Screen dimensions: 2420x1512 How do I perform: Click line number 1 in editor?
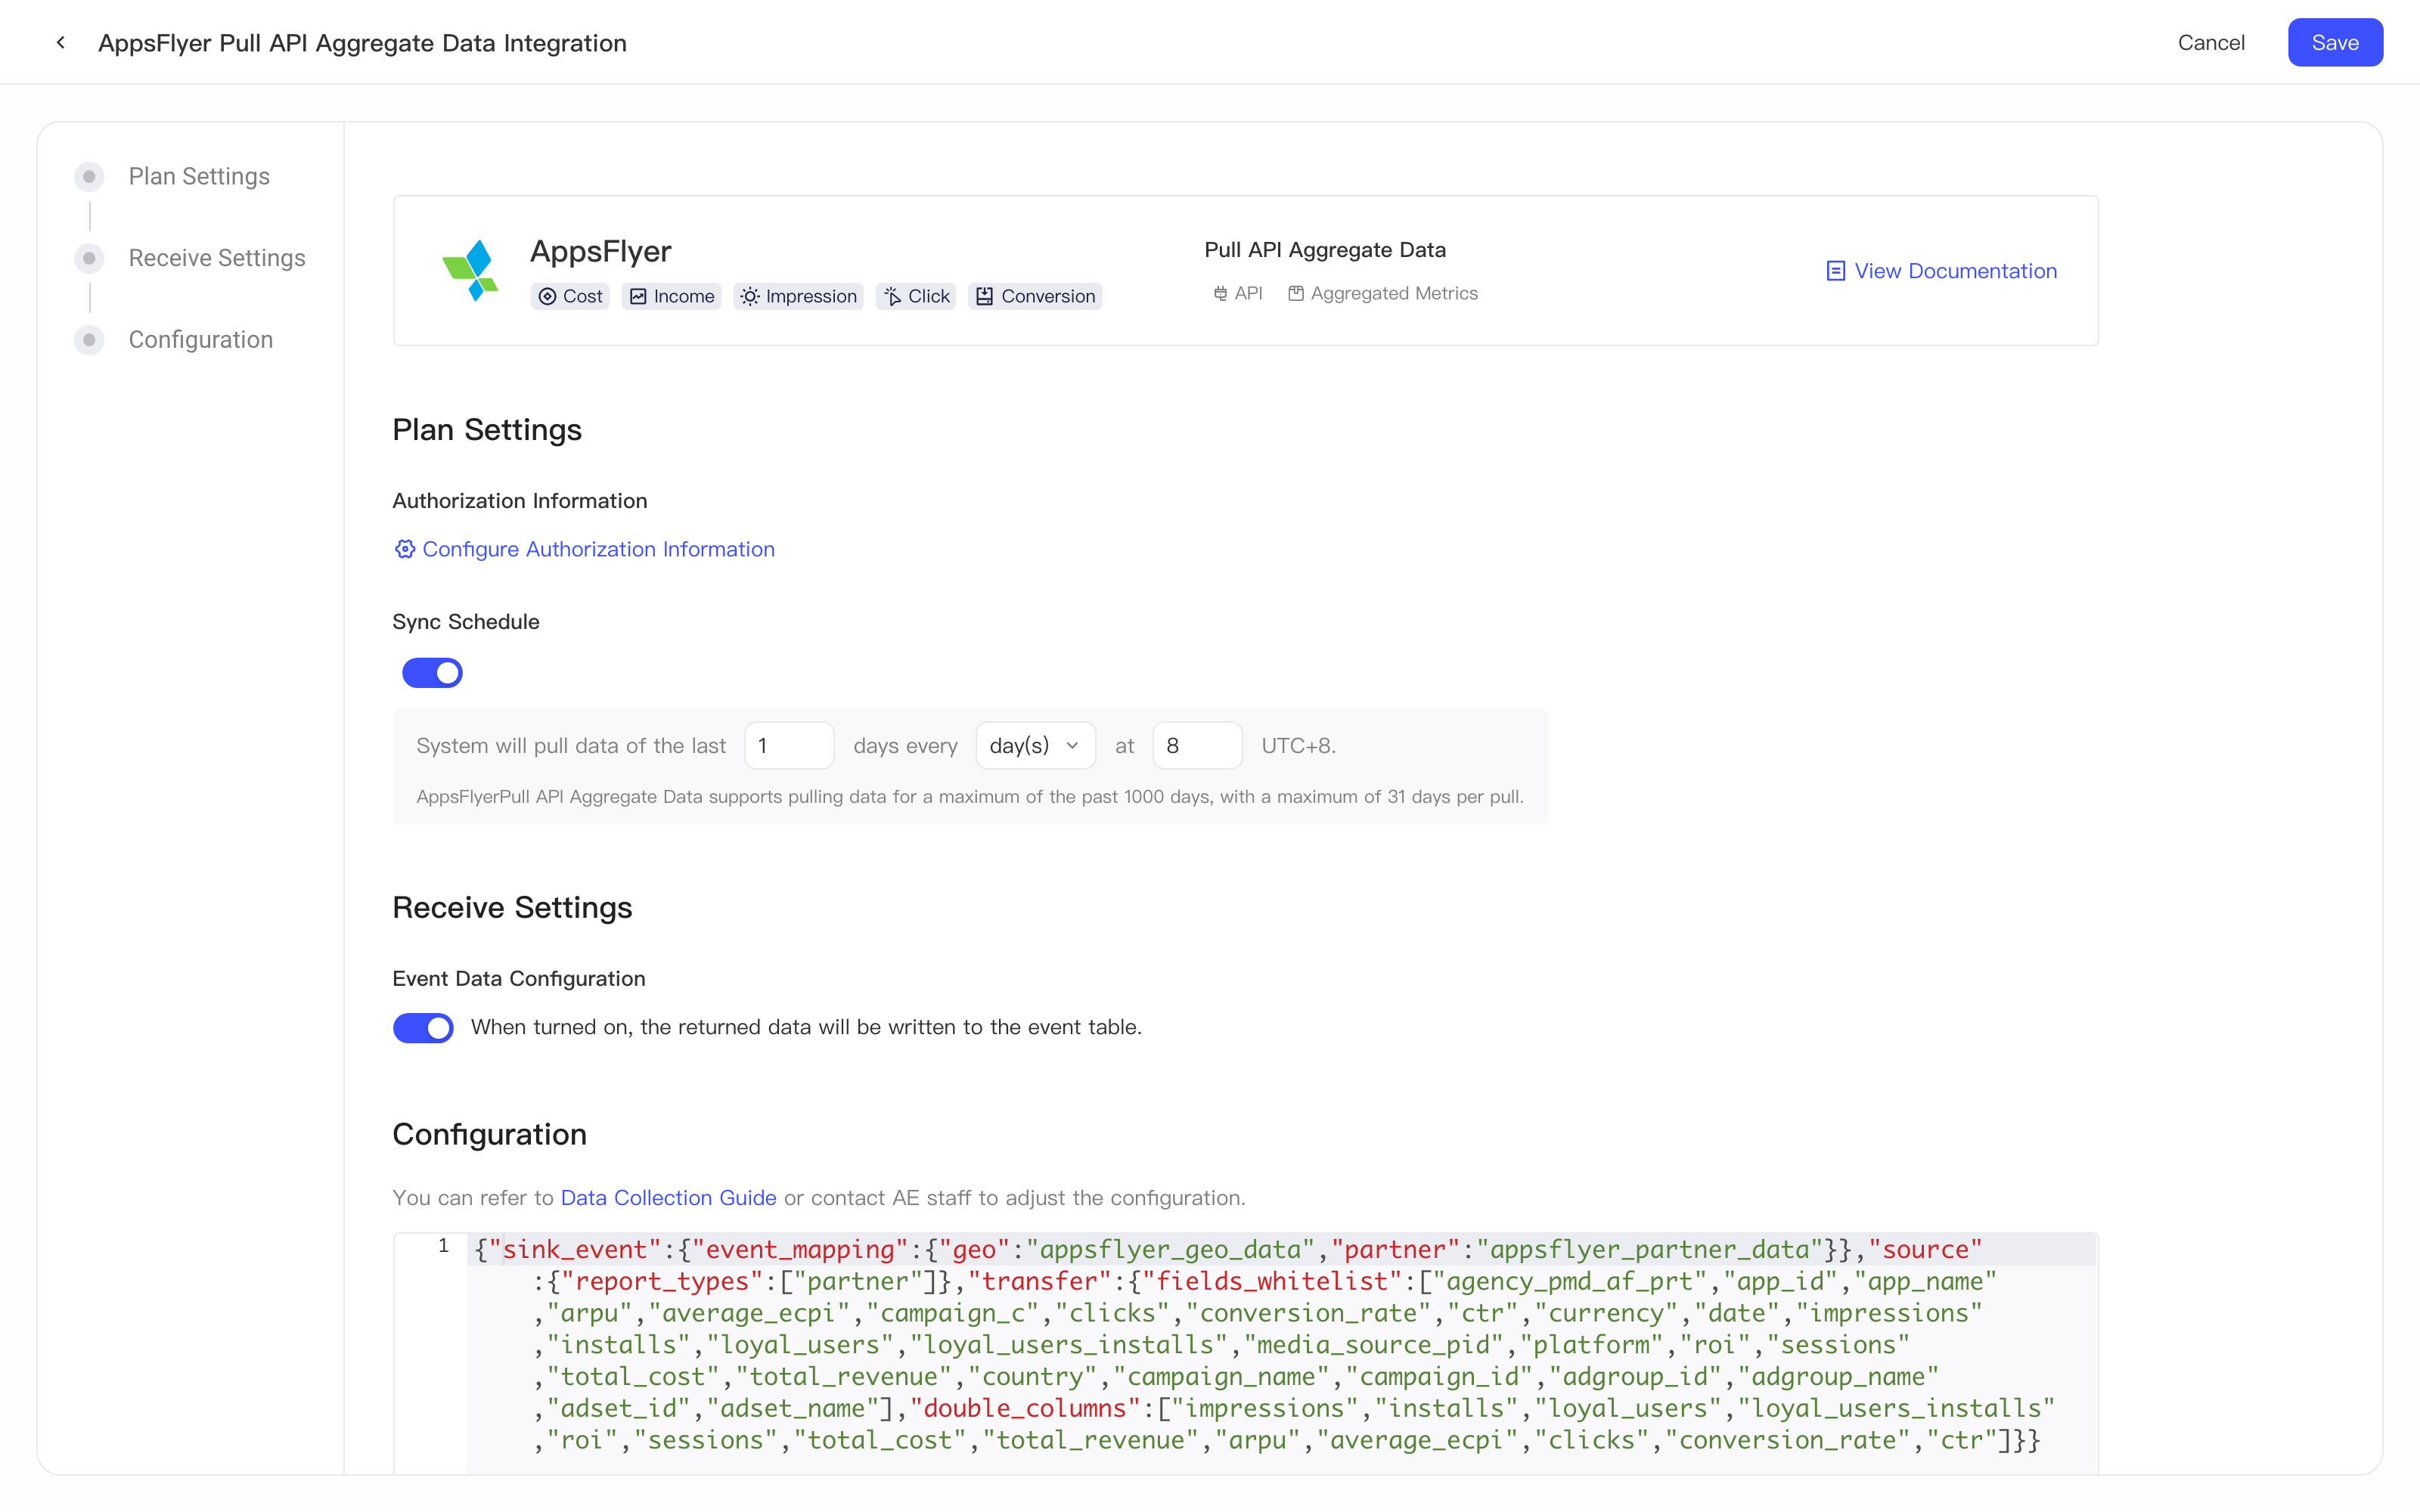coord(443,1246)
